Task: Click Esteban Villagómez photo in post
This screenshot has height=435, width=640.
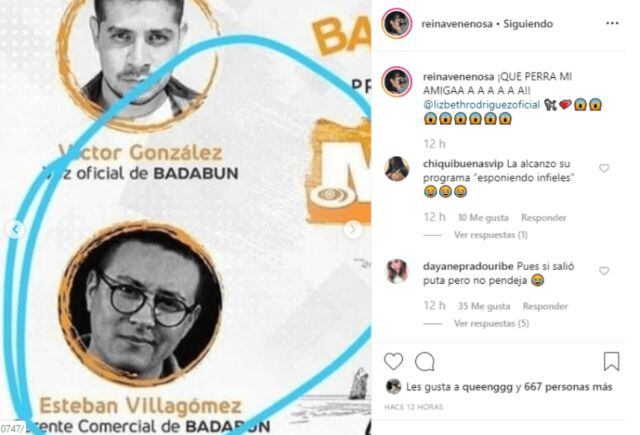Action: pyautogui.click(x=140, y=304)
